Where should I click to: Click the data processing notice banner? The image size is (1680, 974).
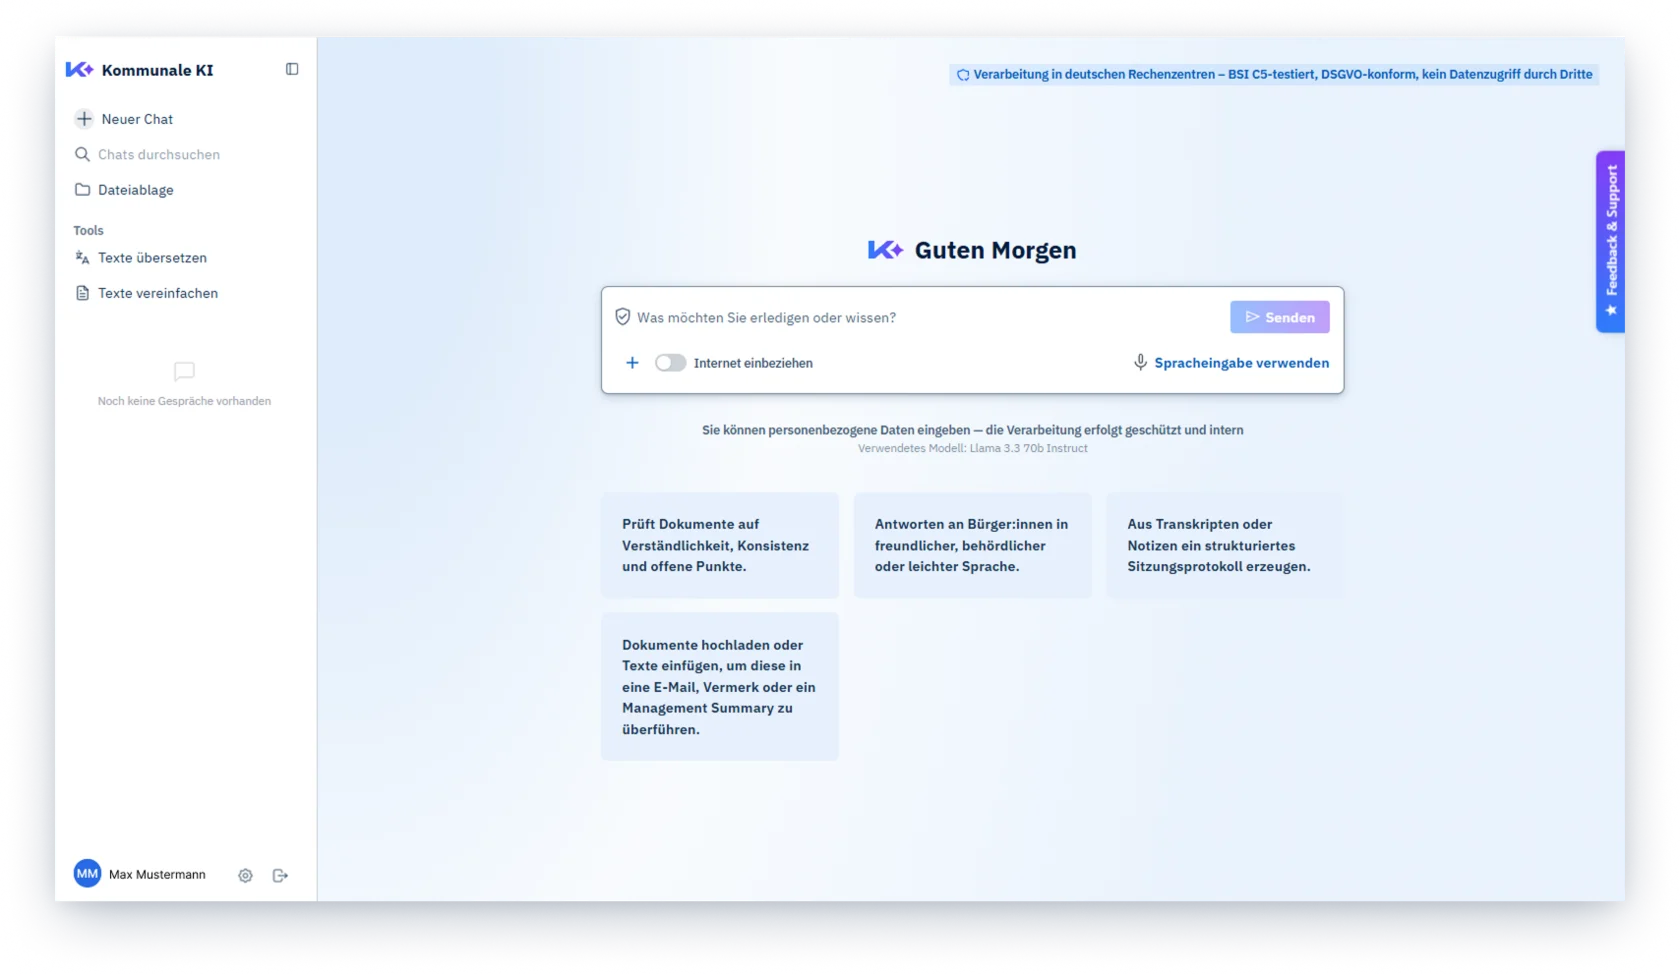(x=1274, y=74)
